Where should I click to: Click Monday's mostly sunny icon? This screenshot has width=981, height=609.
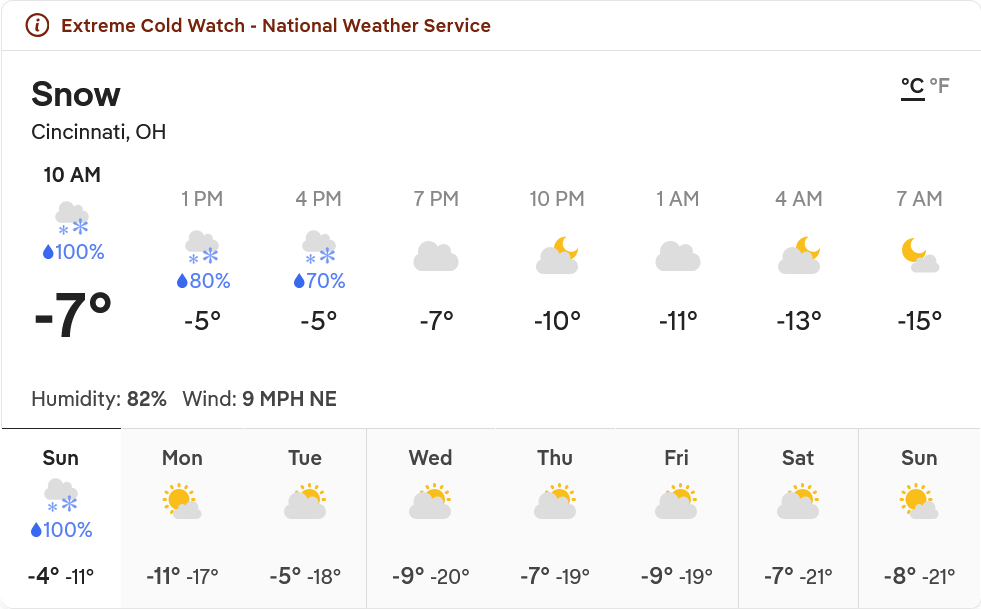[x=182, y=502]
